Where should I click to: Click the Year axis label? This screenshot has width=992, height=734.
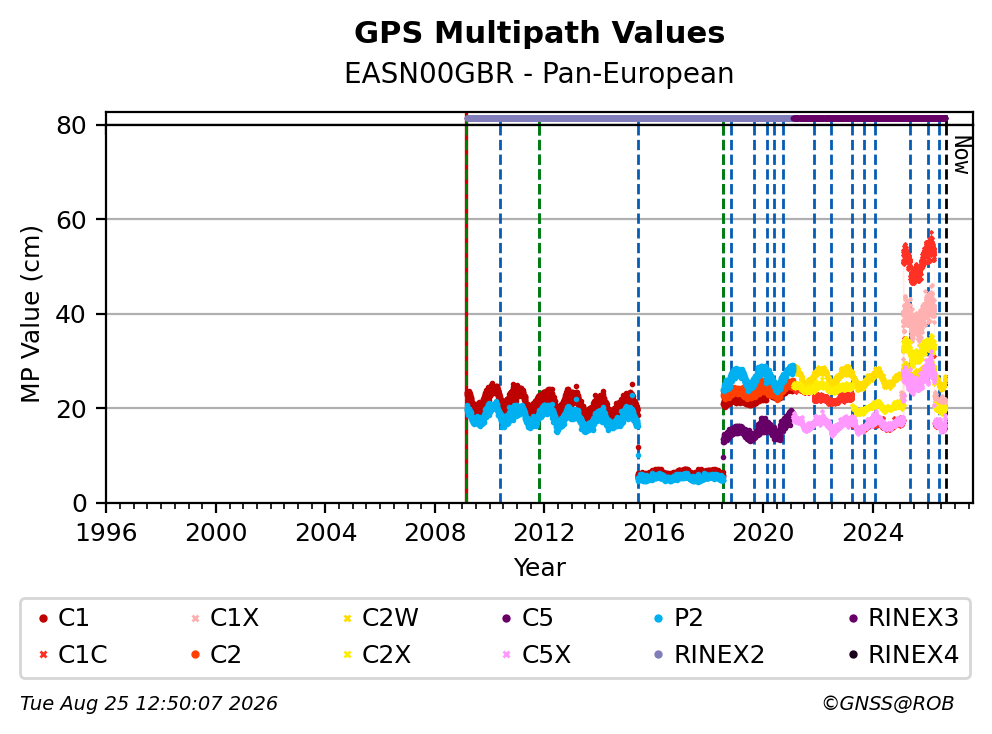click(x=539, y=567)
